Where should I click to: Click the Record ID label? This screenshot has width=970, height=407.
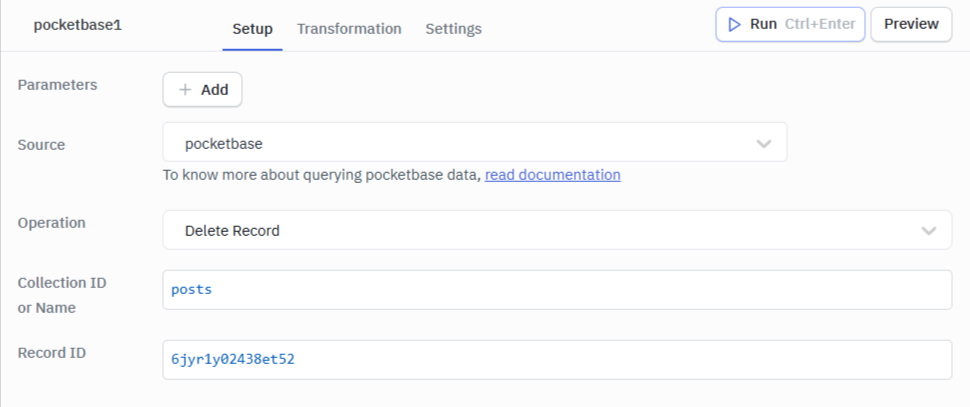(52, 353)
